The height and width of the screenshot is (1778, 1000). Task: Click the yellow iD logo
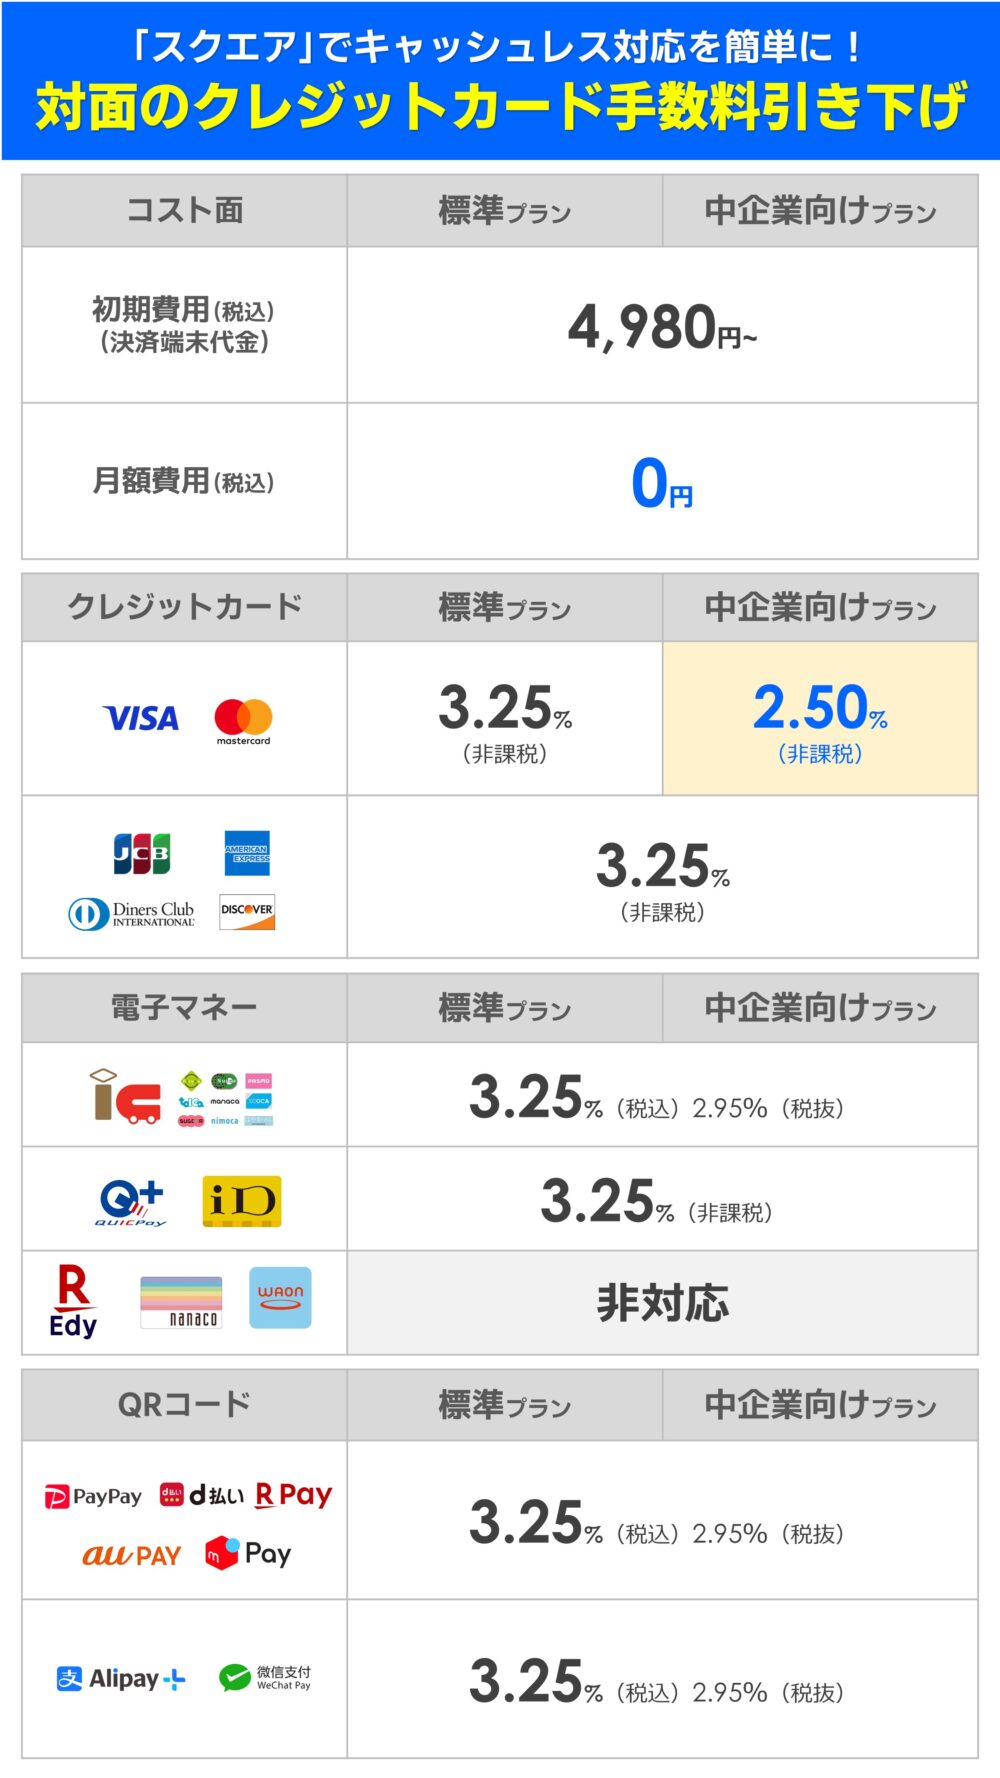(242, 1201)
